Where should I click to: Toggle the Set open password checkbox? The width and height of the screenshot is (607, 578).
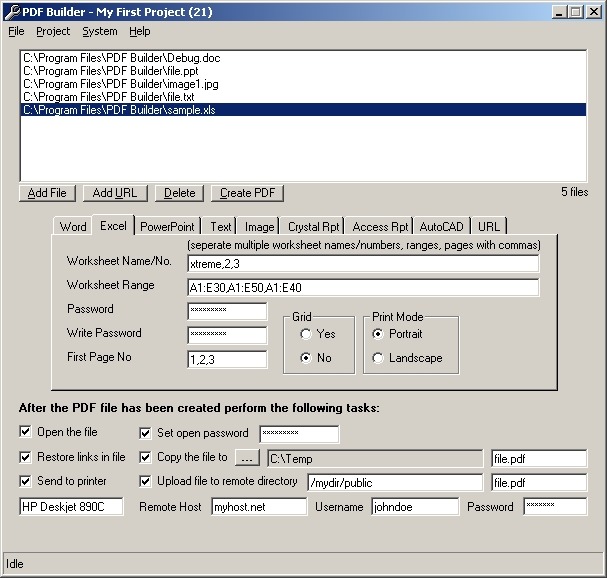(145, 433)
